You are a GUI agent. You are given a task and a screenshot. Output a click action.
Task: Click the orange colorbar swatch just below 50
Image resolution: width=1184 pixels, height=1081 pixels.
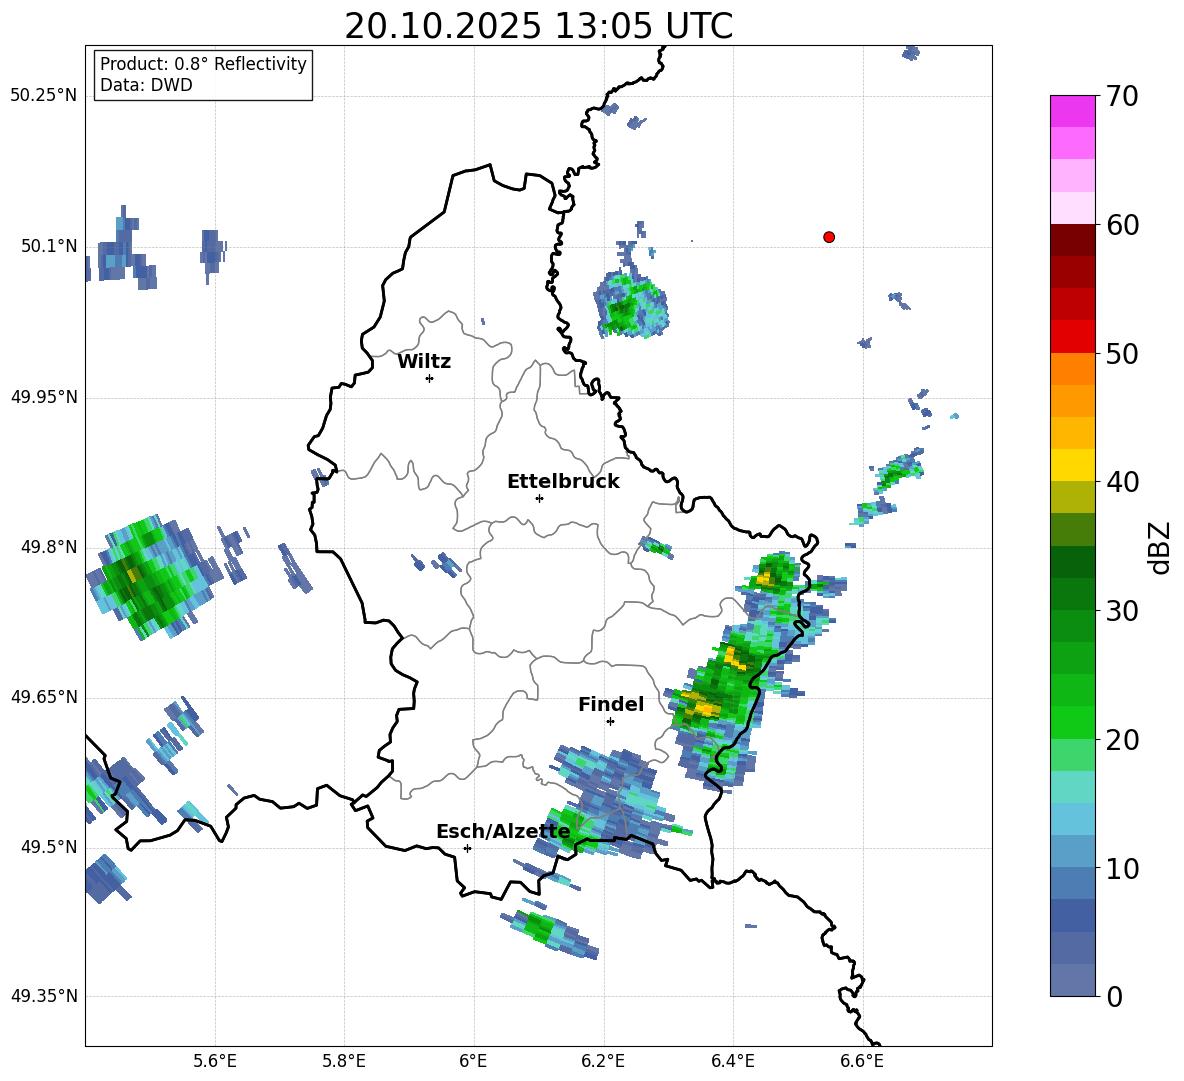(x=1072, y=369)
